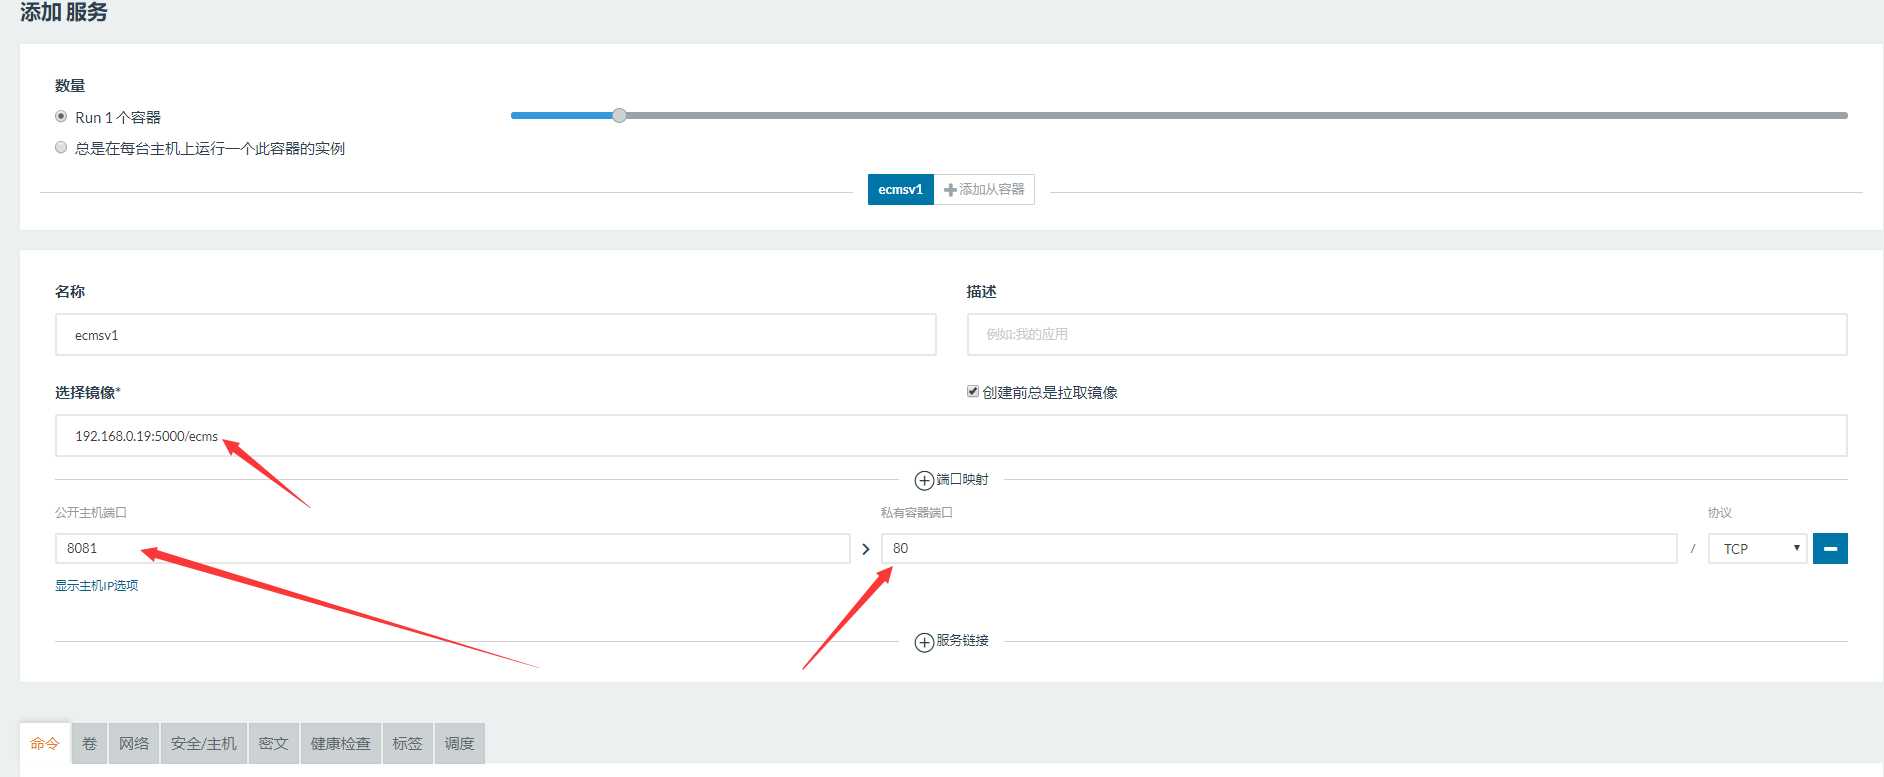
Task: Click the container count slider handle
Action: click(x=619, y=115)
